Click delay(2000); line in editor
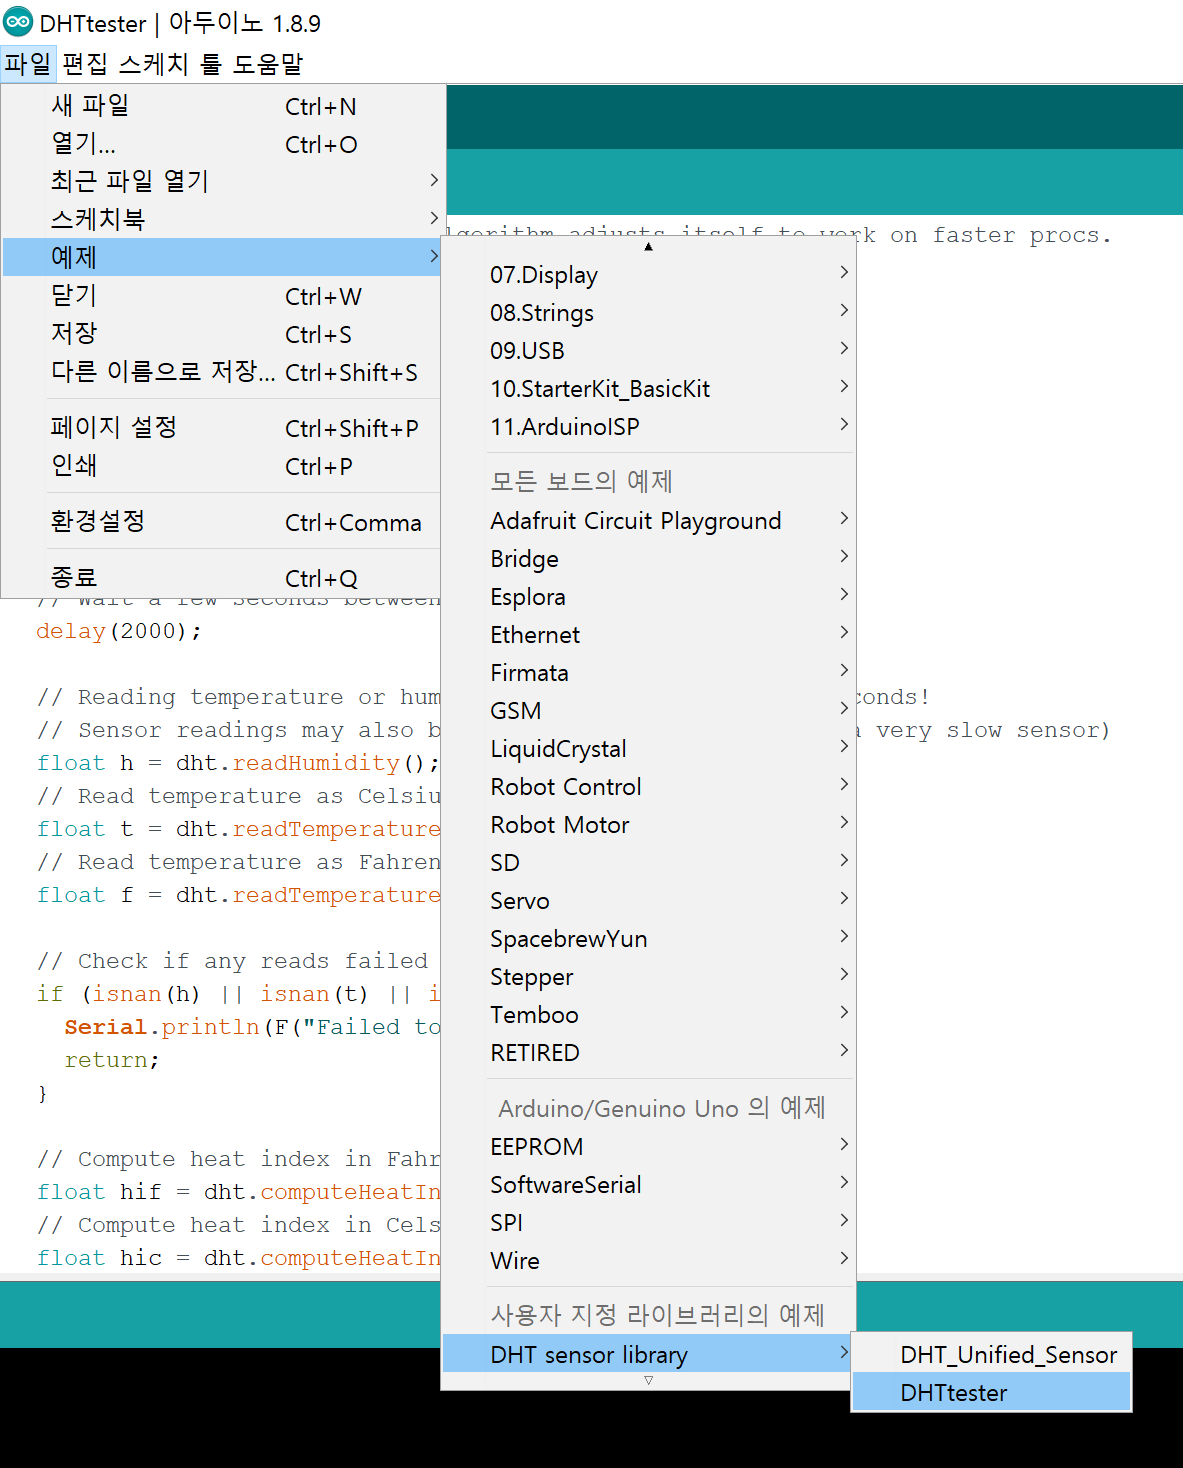This screenshot has height=1468, width=1183. (118, 631)
